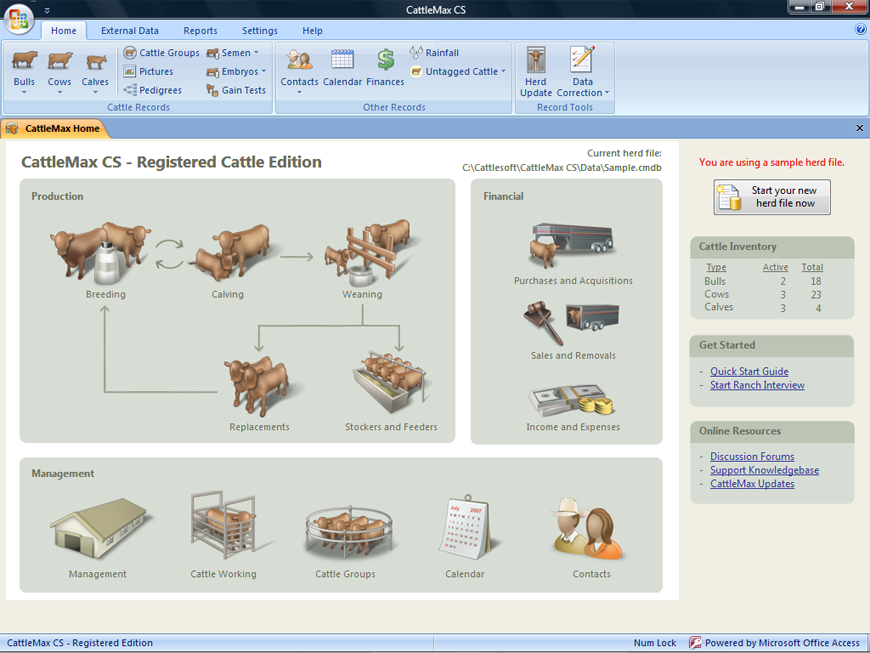Click the Office application button

tap(19, 19)
